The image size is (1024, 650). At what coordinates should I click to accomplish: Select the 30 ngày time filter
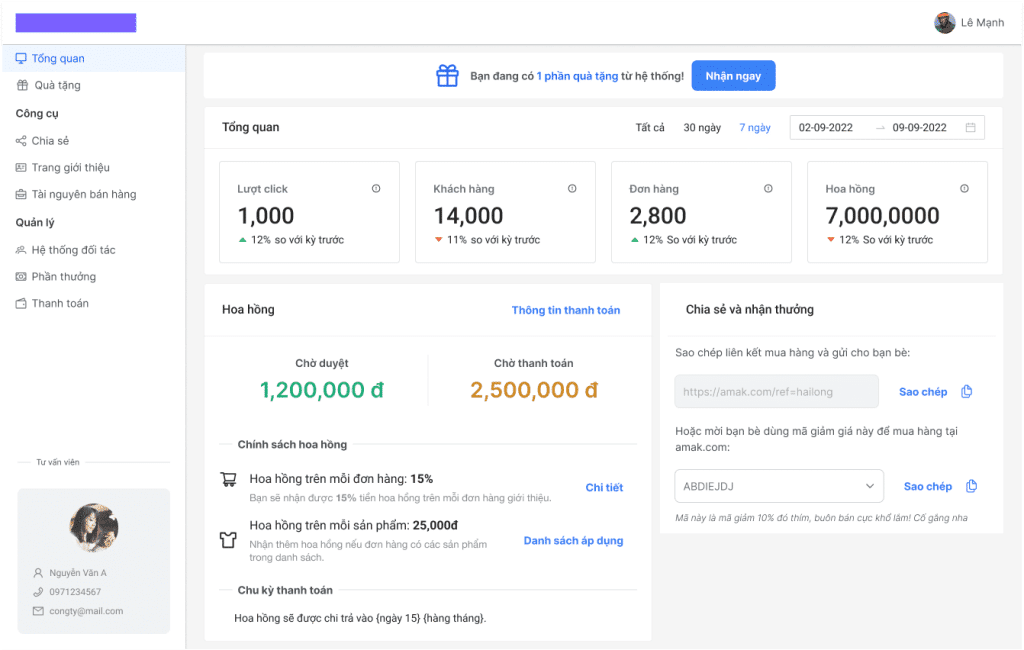point(702,128)
